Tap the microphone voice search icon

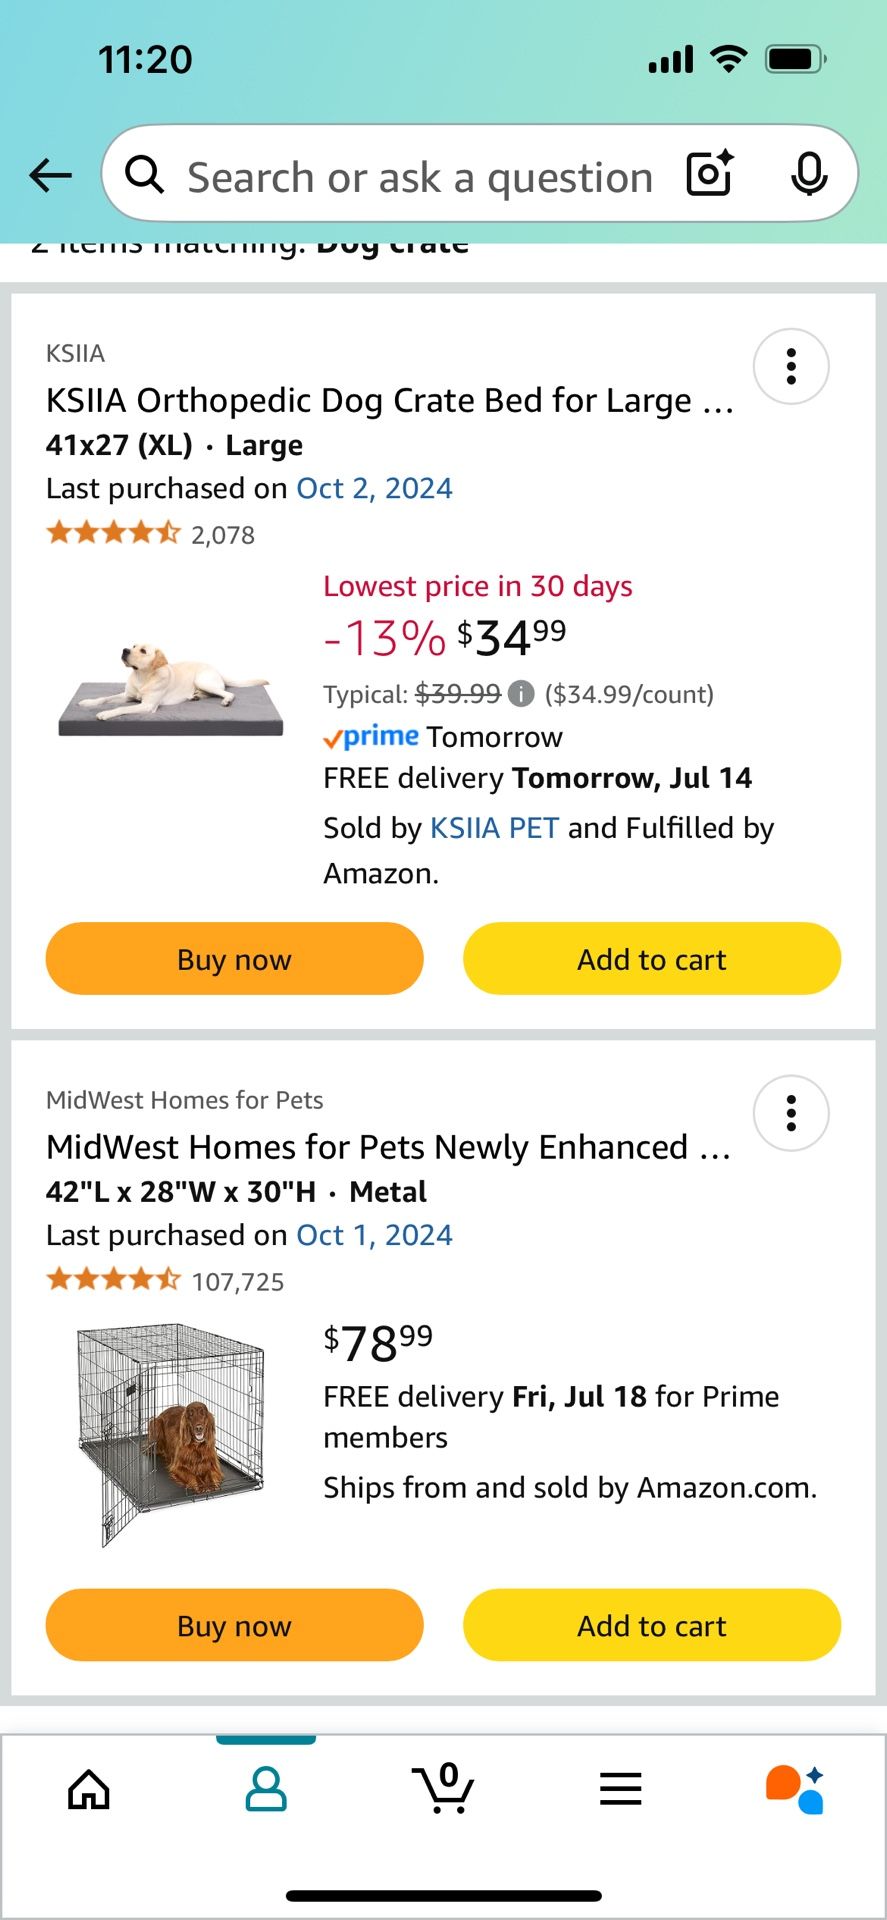tap(808, 175)
